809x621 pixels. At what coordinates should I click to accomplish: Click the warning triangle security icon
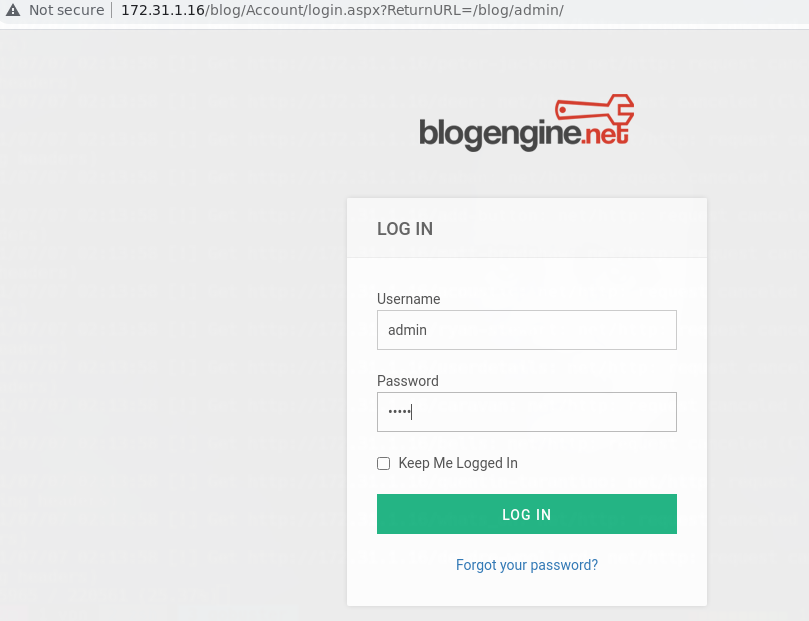pos(13,10)
